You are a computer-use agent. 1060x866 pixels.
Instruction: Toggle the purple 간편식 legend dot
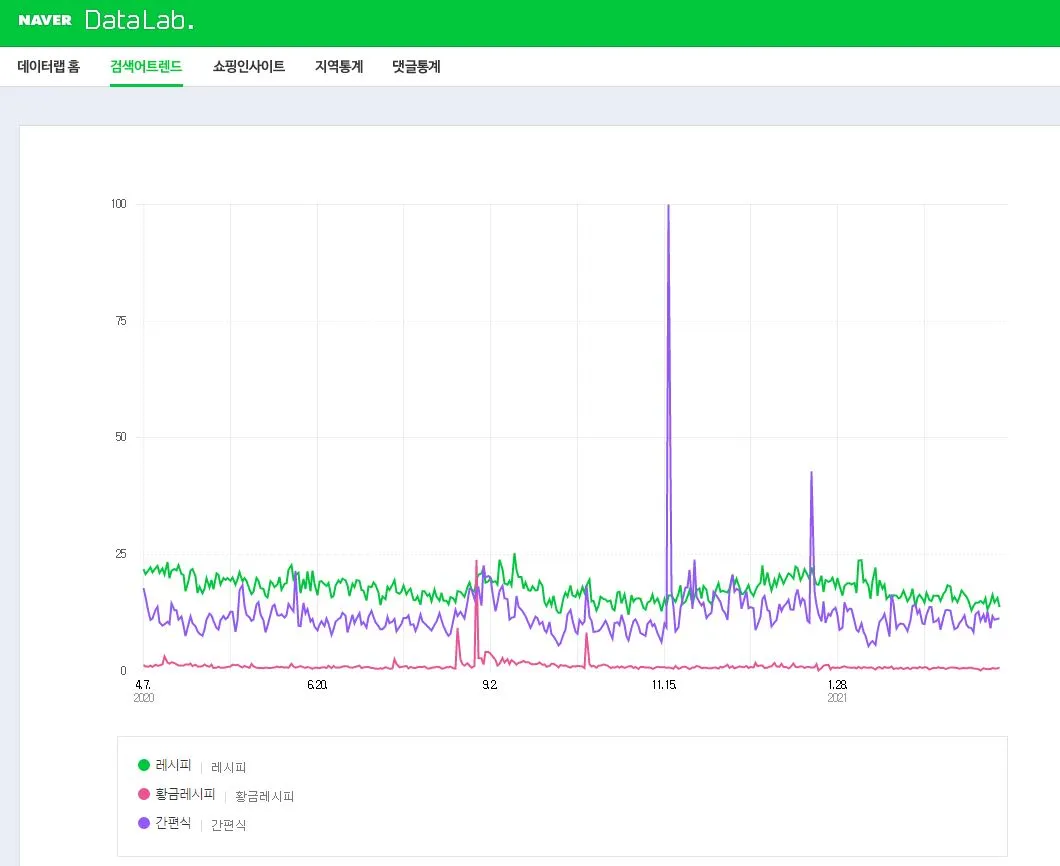pos(144,823)
